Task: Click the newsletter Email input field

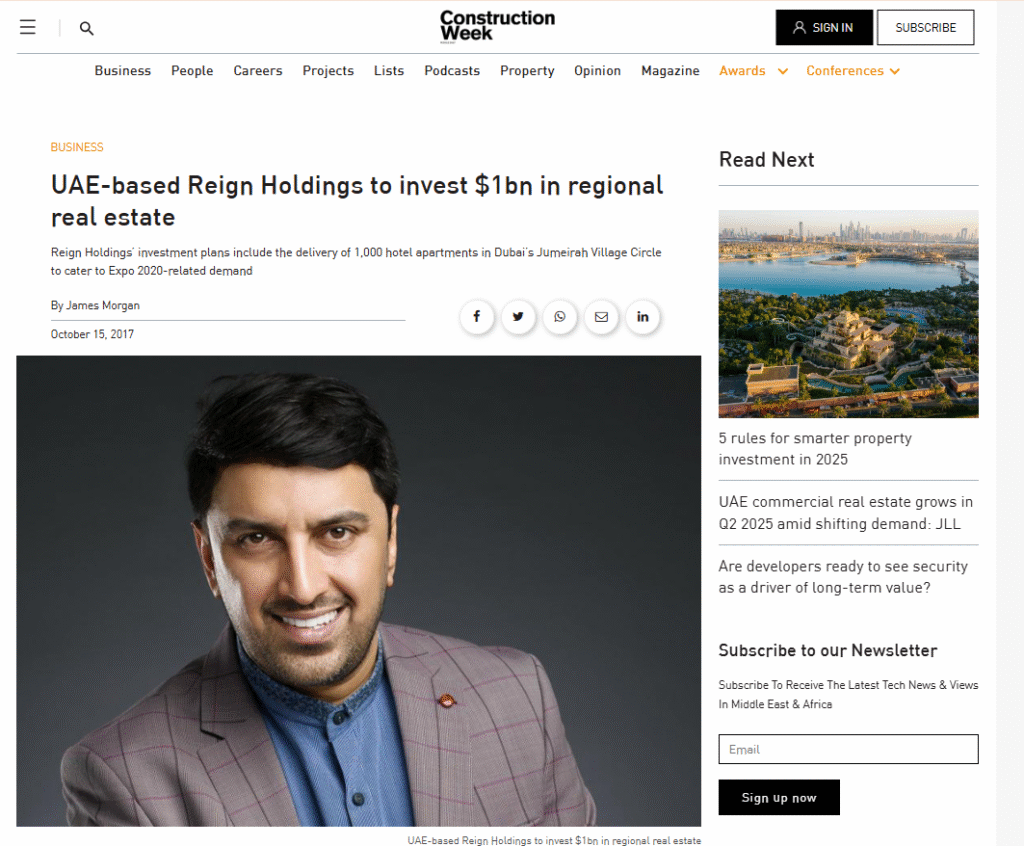Action: [848, 749]
